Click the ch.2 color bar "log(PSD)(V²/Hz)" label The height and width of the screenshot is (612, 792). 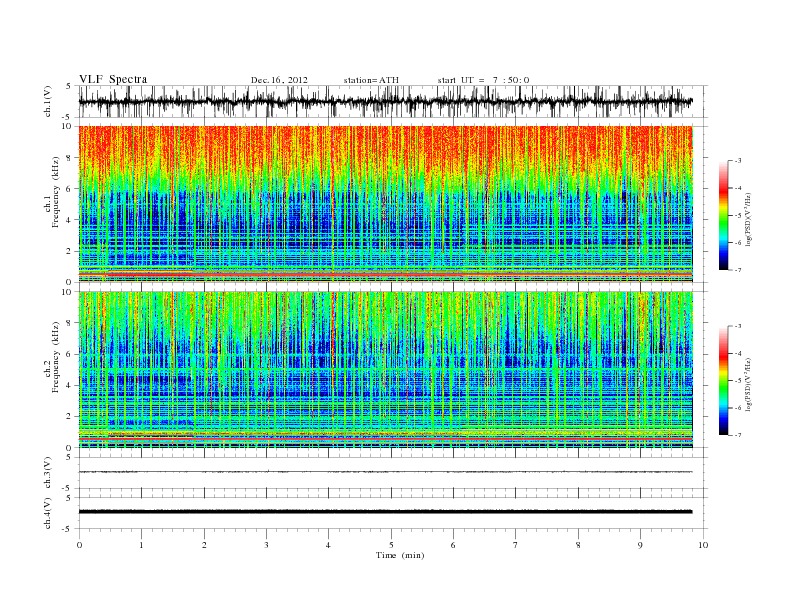[x=748, y=384]
